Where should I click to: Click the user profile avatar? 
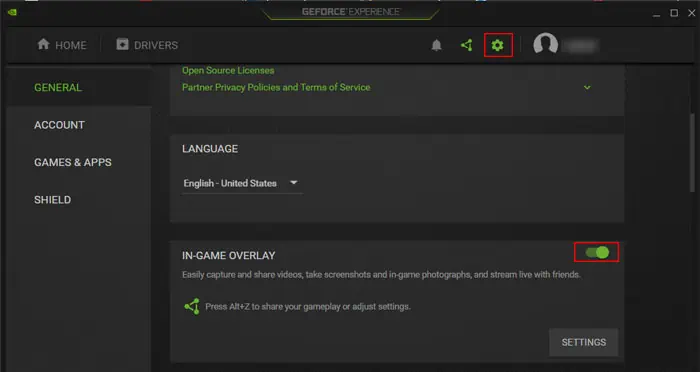coord(546,44)
